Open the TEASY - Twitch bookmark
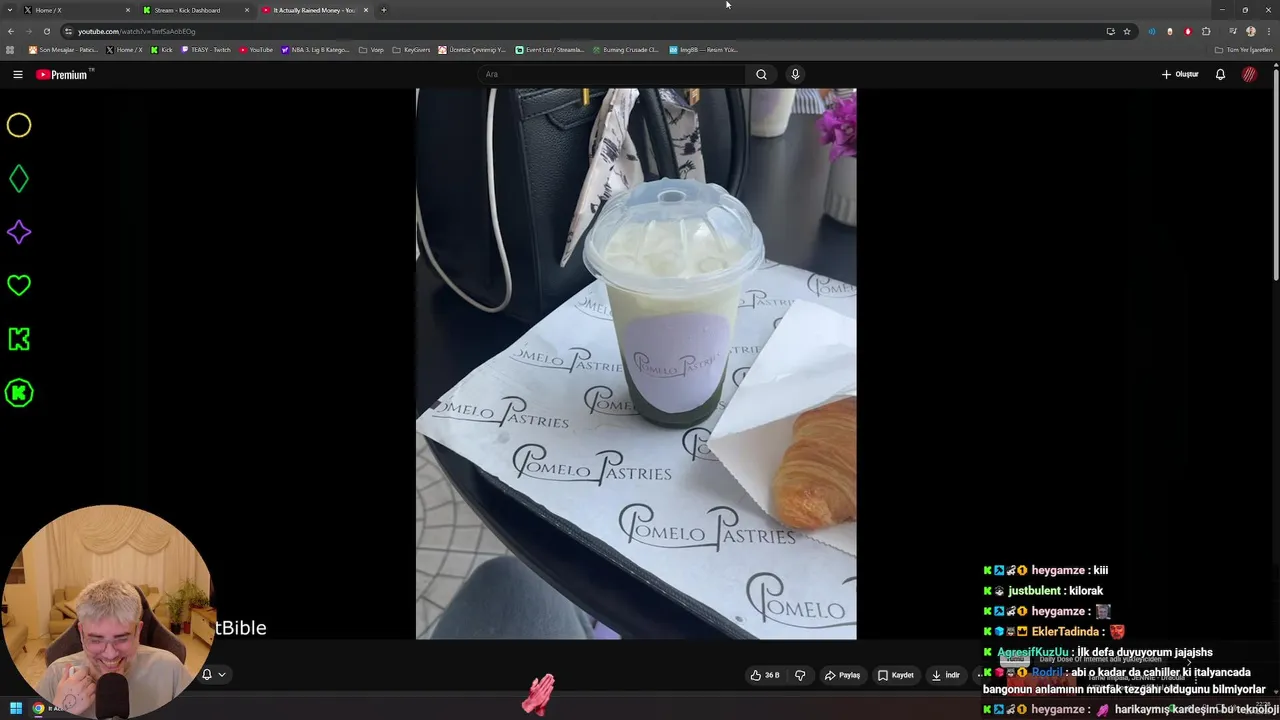The width and height of the screenshot is (1280, 720). coord(206,49)
